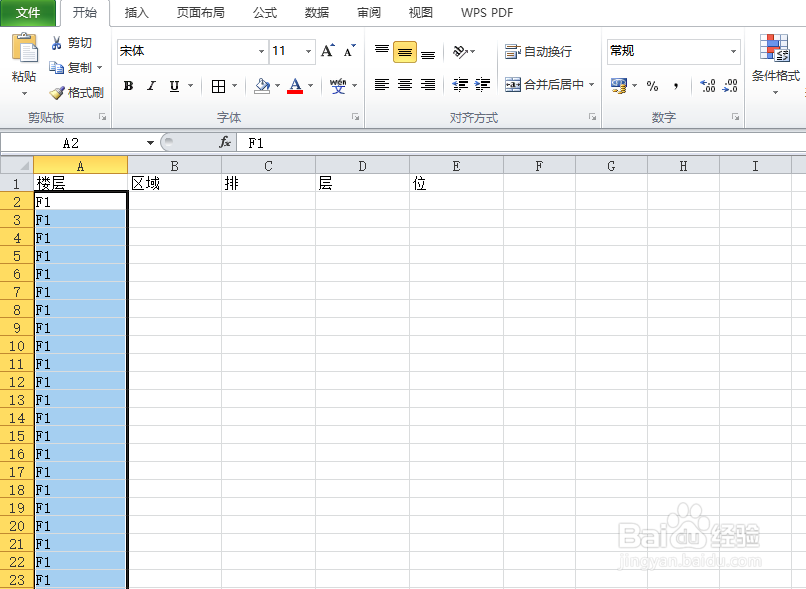Toggle Bold formatting

[129, 86]
